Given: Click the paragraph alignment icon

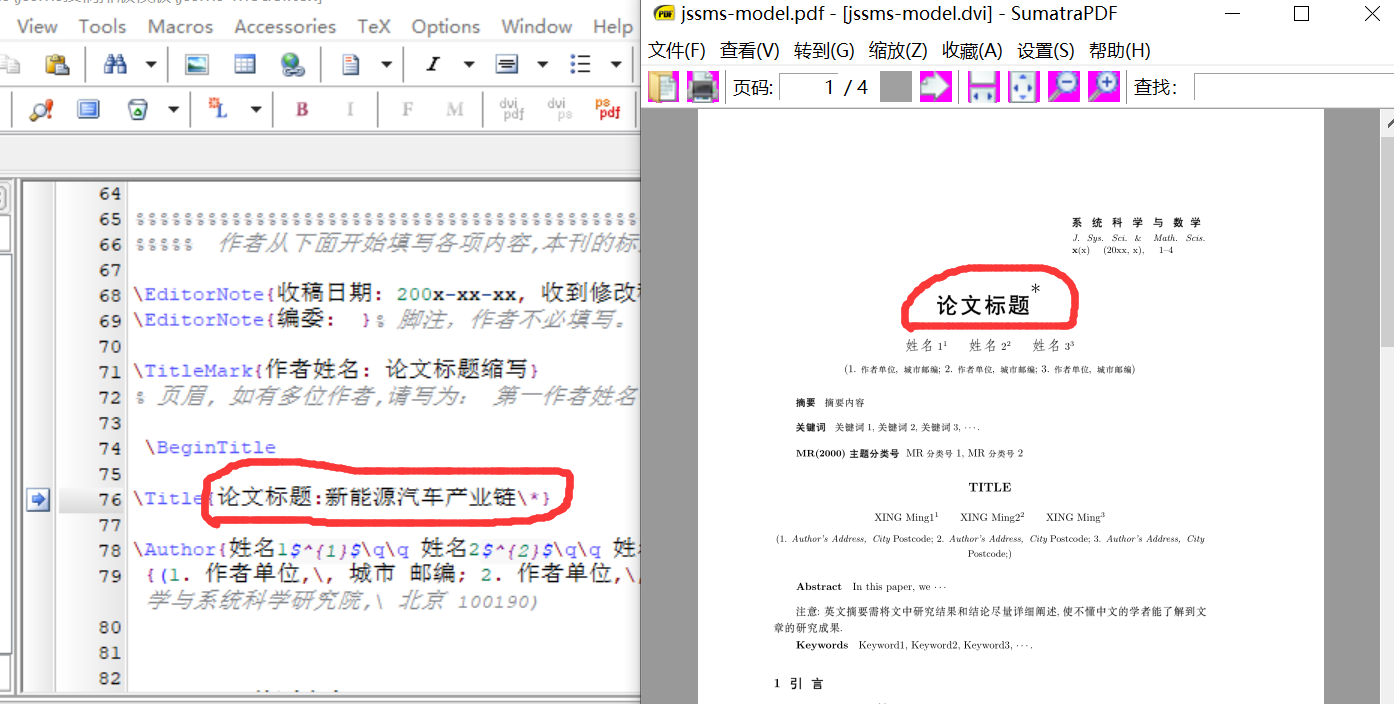Looking at the screenshot, I should click(x=507, y=65).
